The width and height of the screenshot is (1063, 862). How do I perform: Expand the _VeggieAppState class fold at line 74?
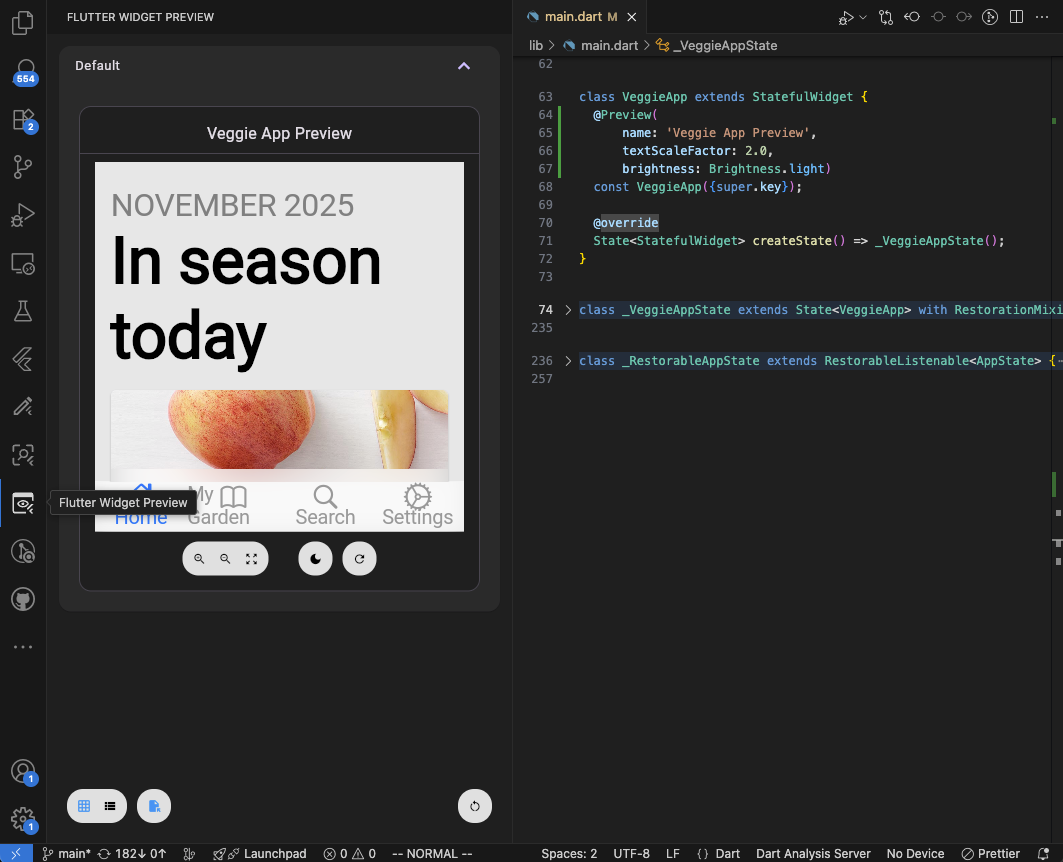pos(566,310)
